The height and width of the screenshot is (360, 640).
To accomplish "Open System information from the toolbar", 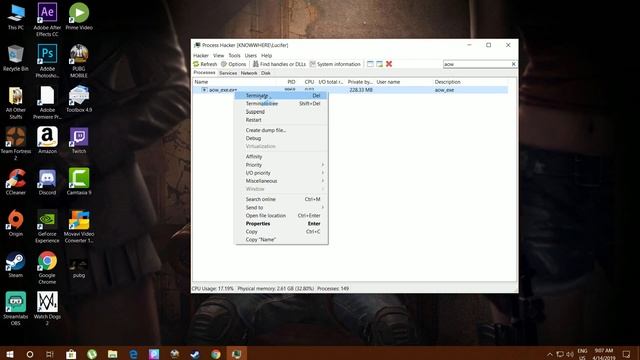I will click(335, 64).
